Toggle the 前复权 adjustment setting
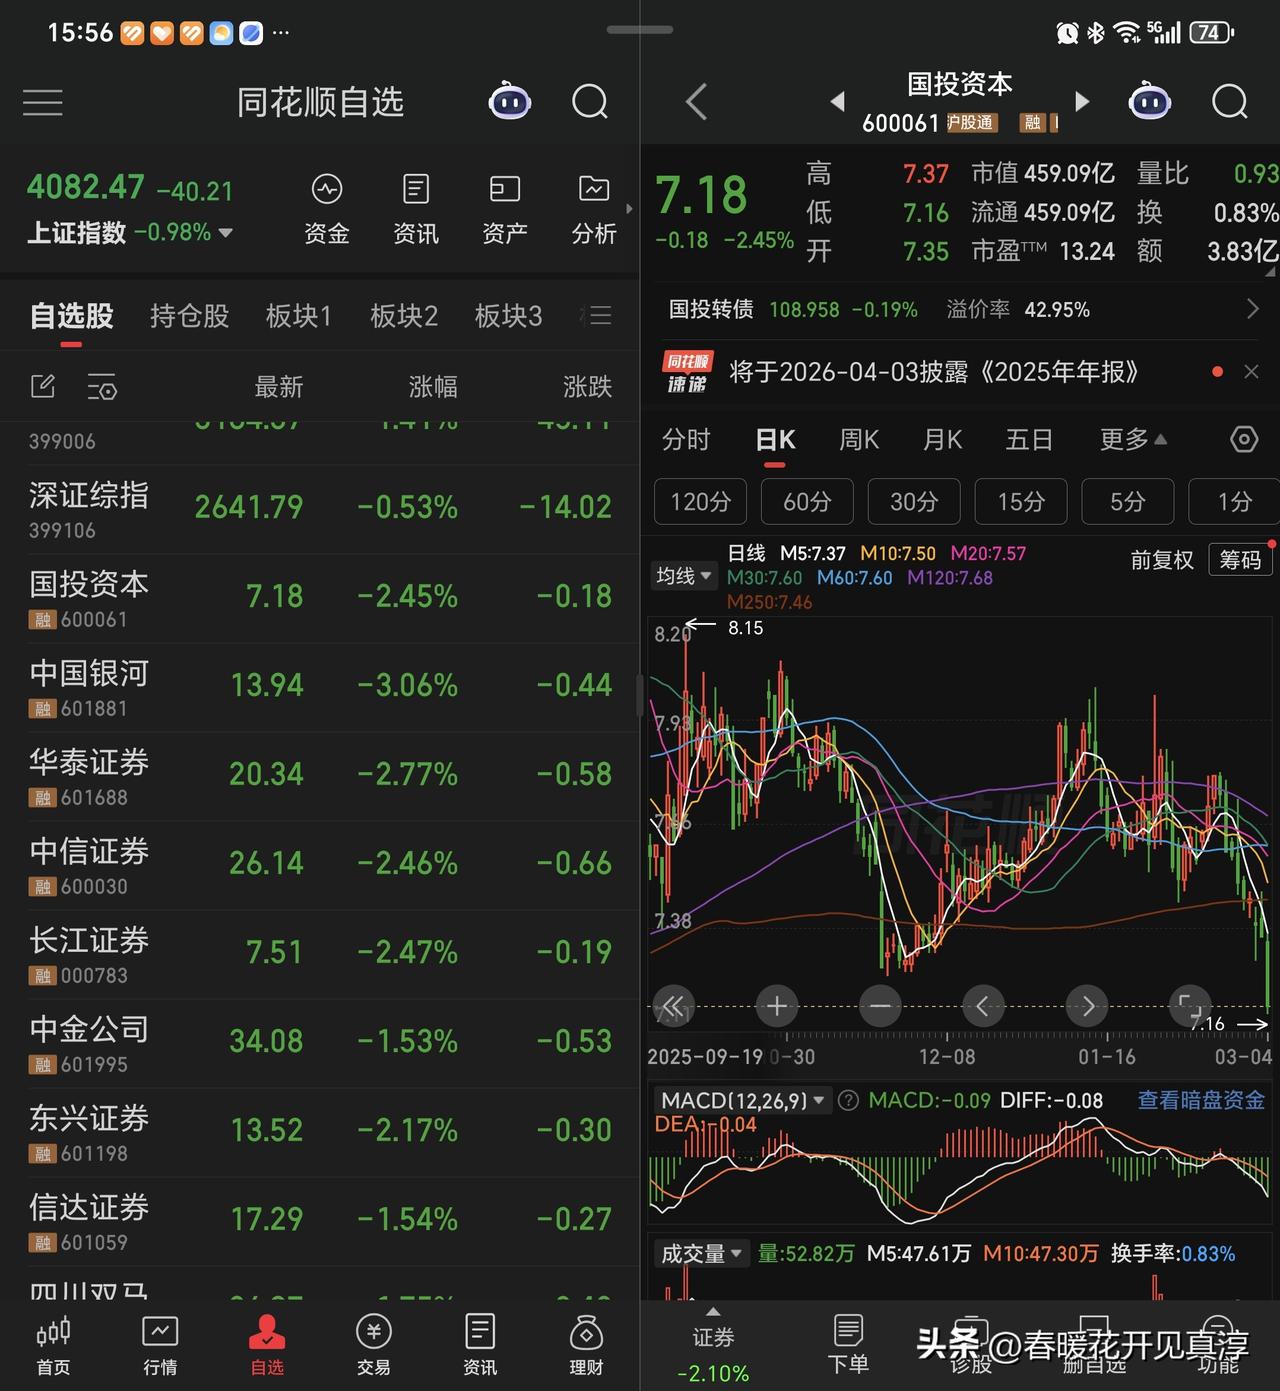 1162,560
